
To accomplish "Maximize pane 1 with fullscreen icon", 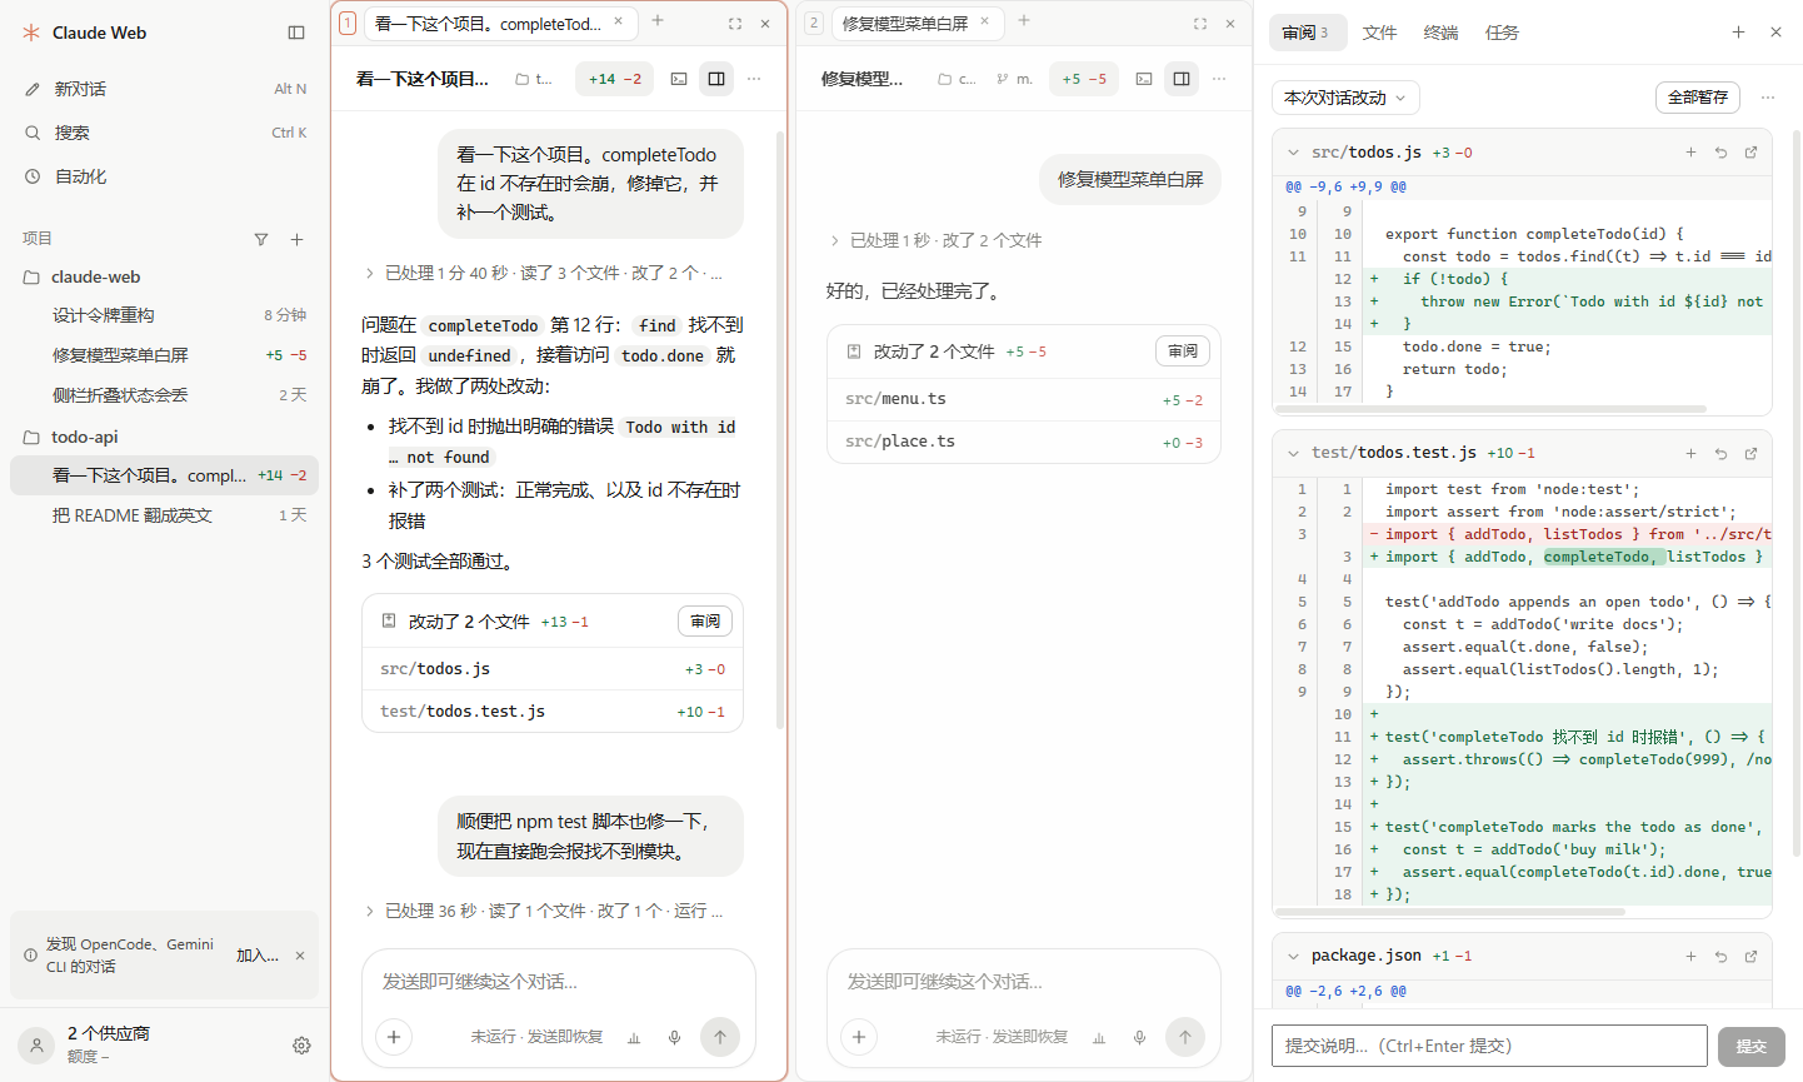I will [735, 24].
